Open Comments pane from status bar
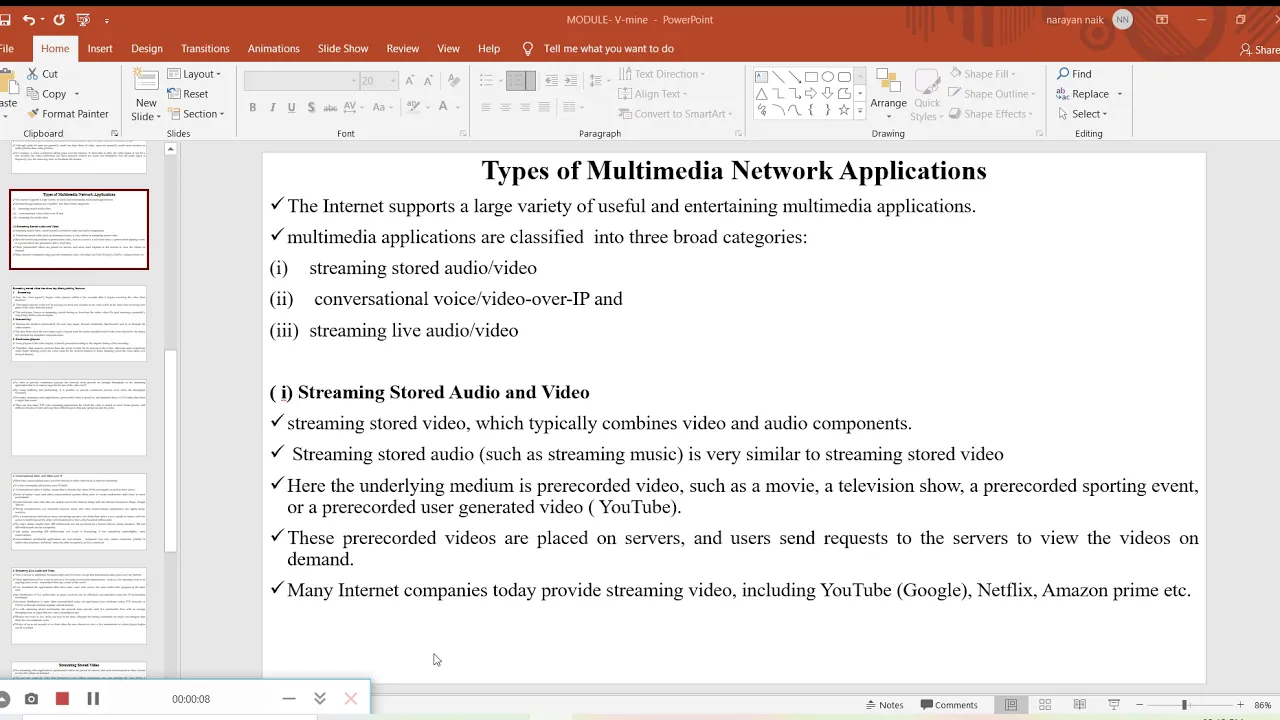The width and height of the screenshot is (1280, 720). pyautogui.click(x=949, y=705)
